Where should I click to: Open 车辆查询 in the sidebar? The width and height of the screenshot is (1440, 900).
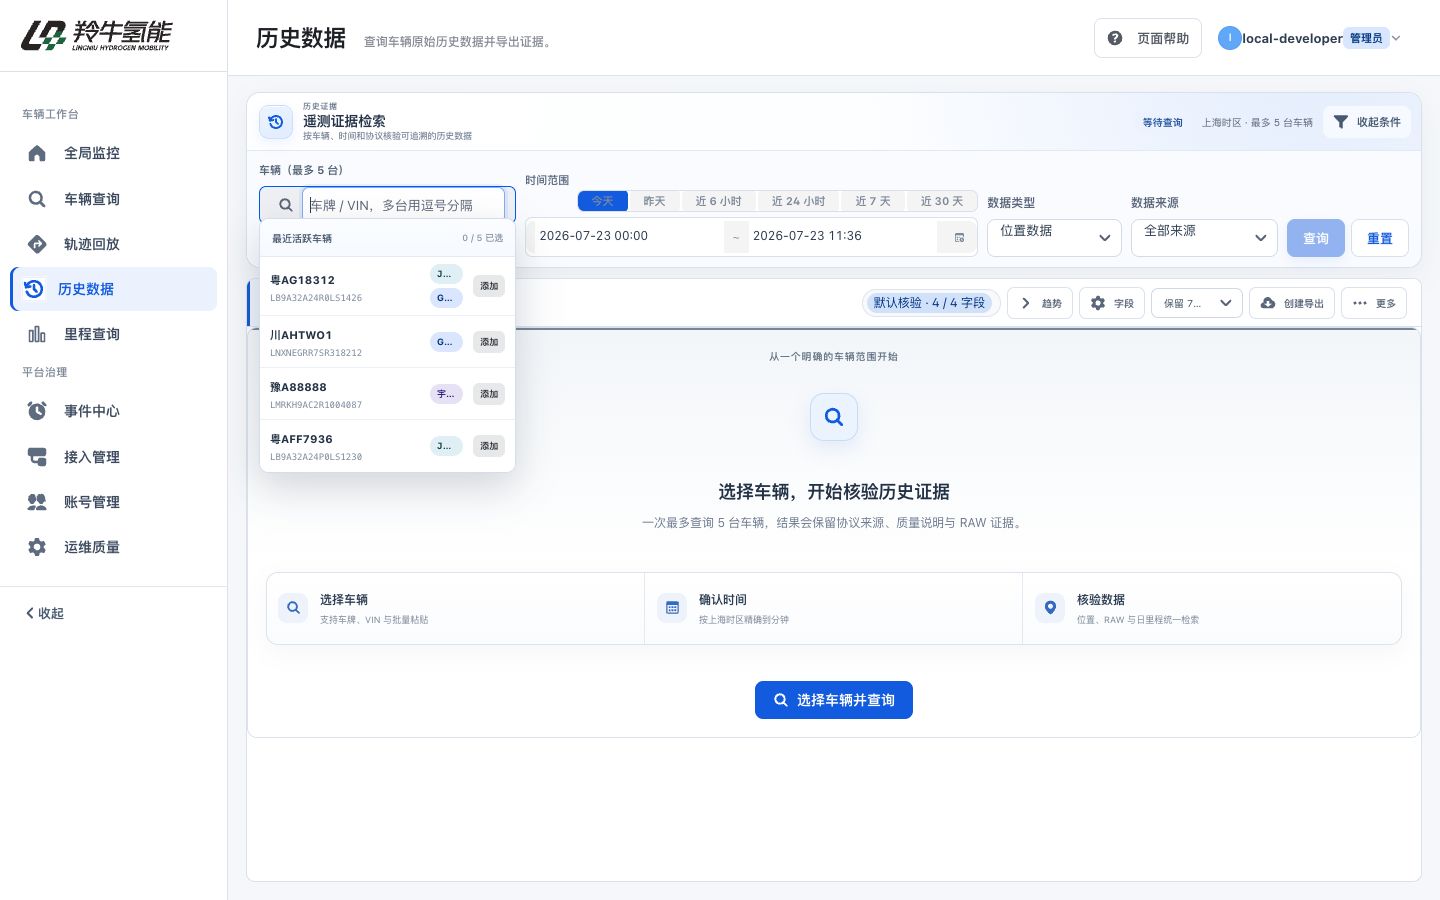[x=113, y=199]
